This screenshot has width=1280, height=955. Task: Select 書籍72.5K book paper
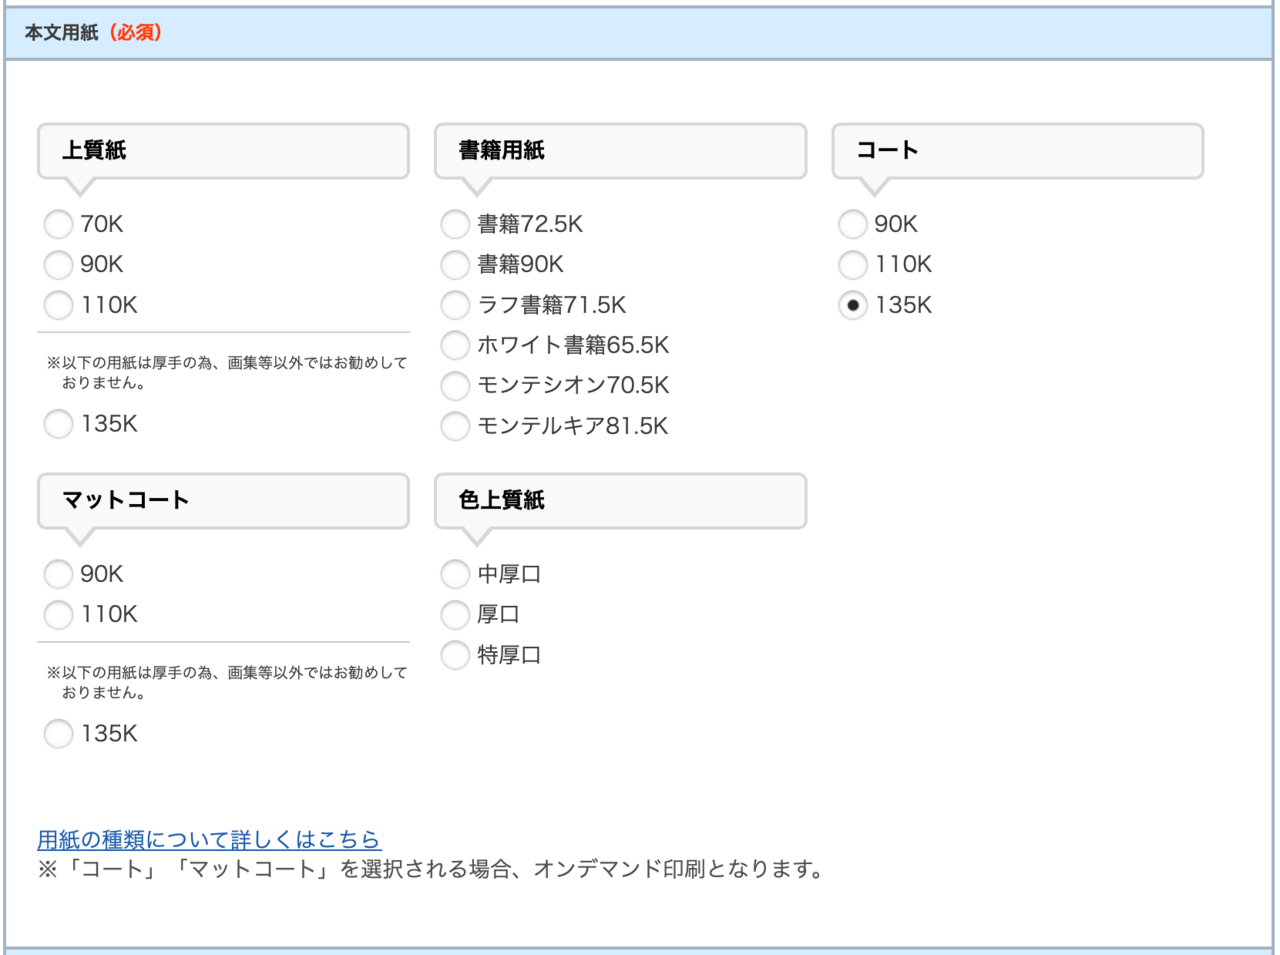[x=454, y=224]
